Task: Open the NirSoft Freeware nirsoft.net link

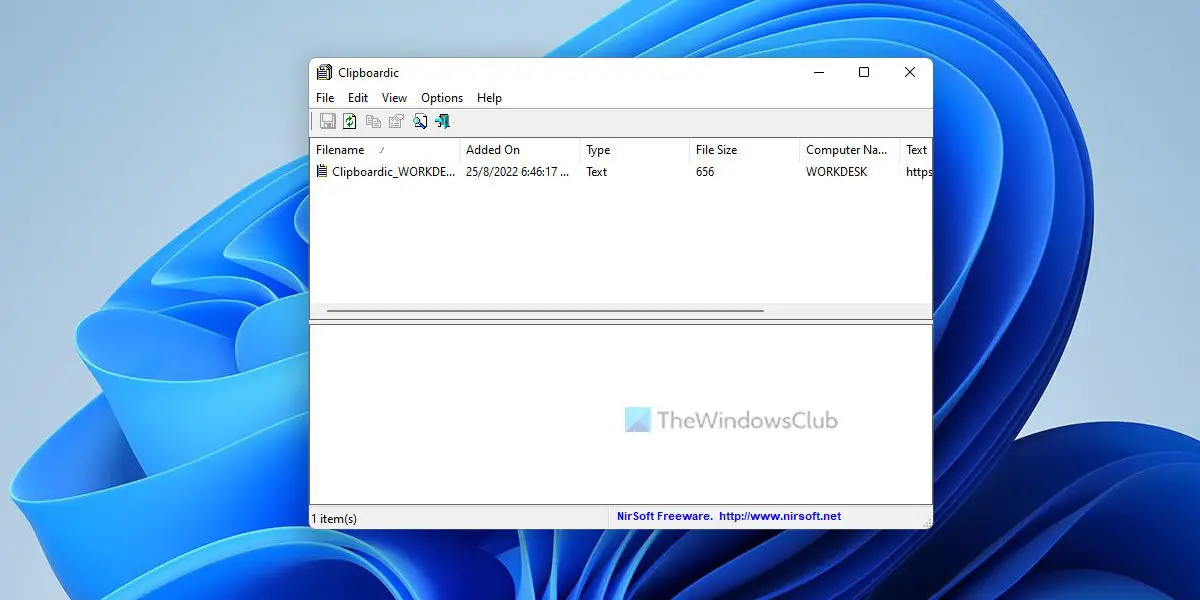Action: tap(729, 517)
